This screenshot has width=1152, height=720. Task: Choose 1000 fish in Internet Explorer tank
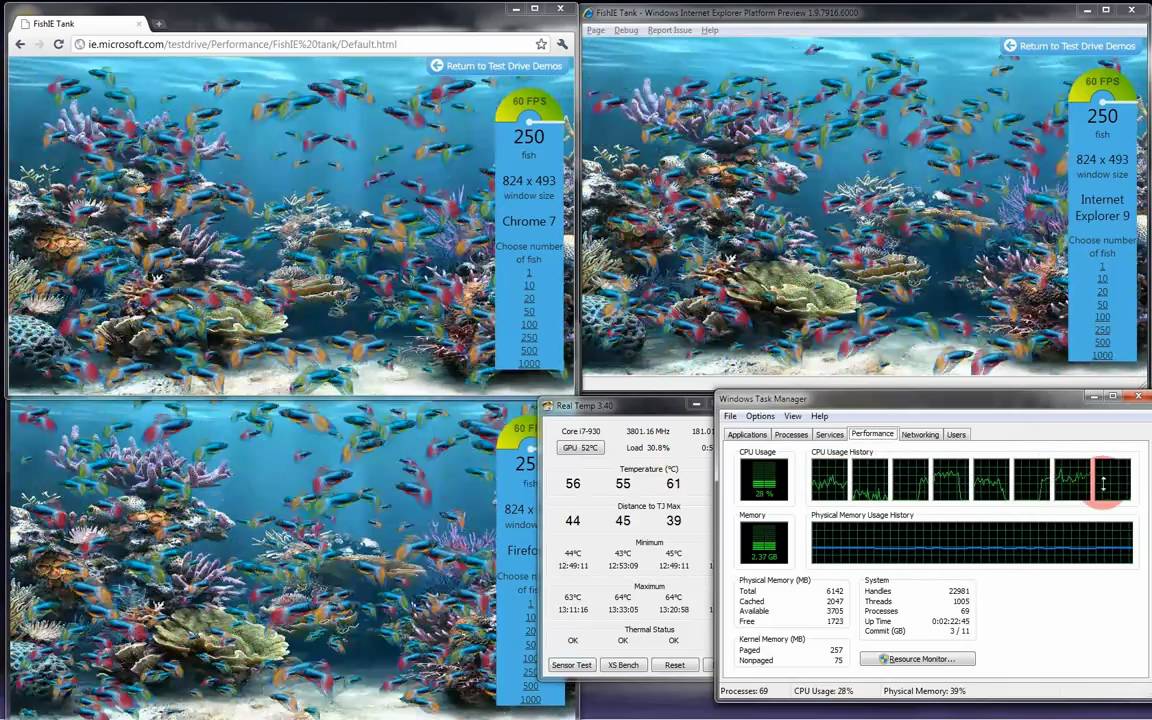pos(1102,356)
